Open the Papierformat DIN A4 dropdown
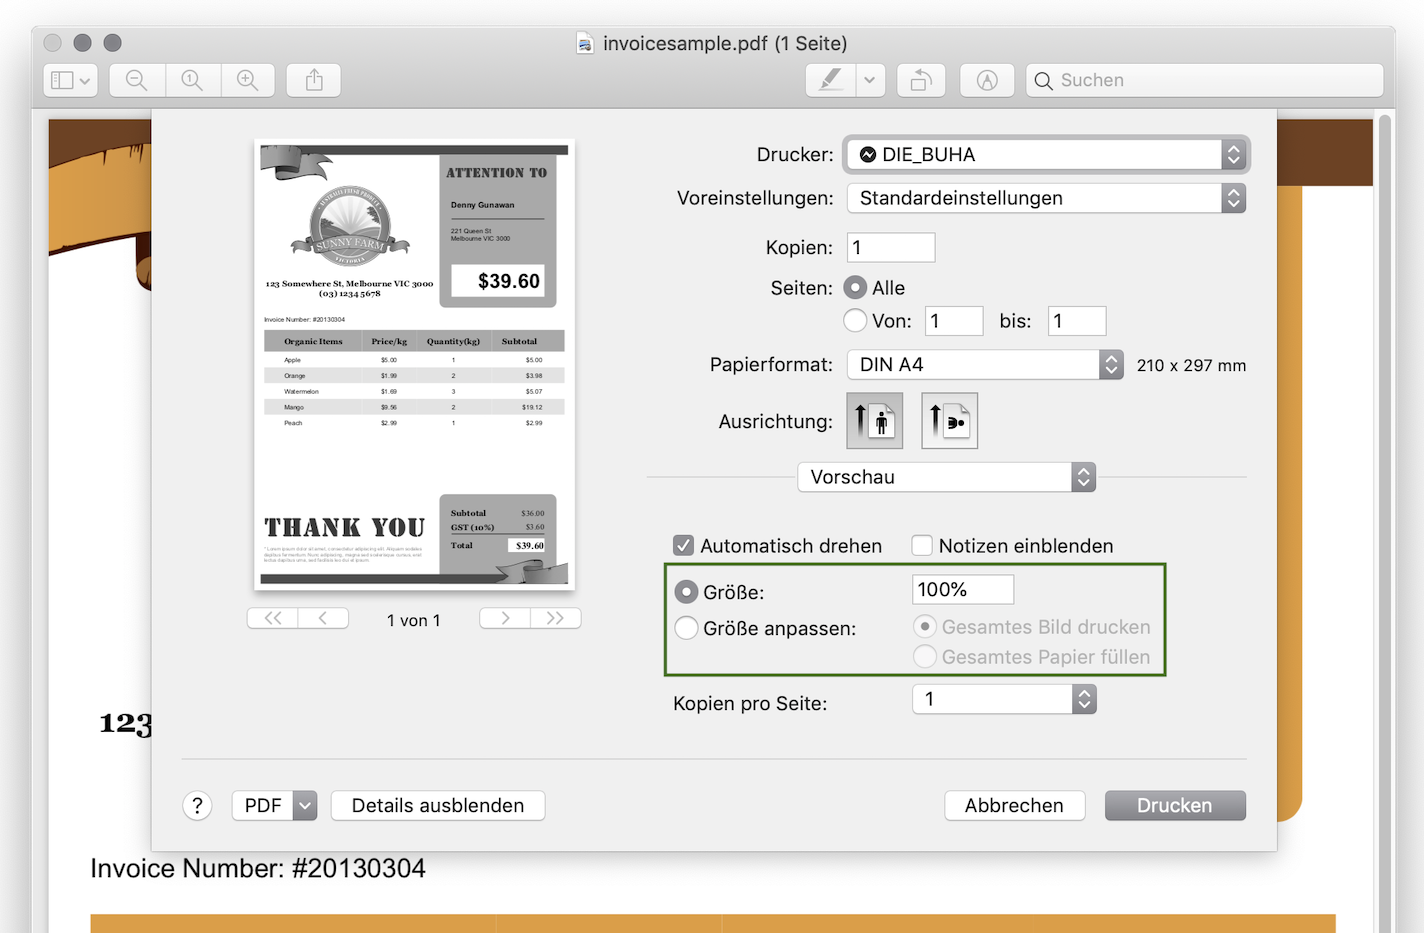Image resolution: width=1424 pixels, height=933 pixels. 985,365
